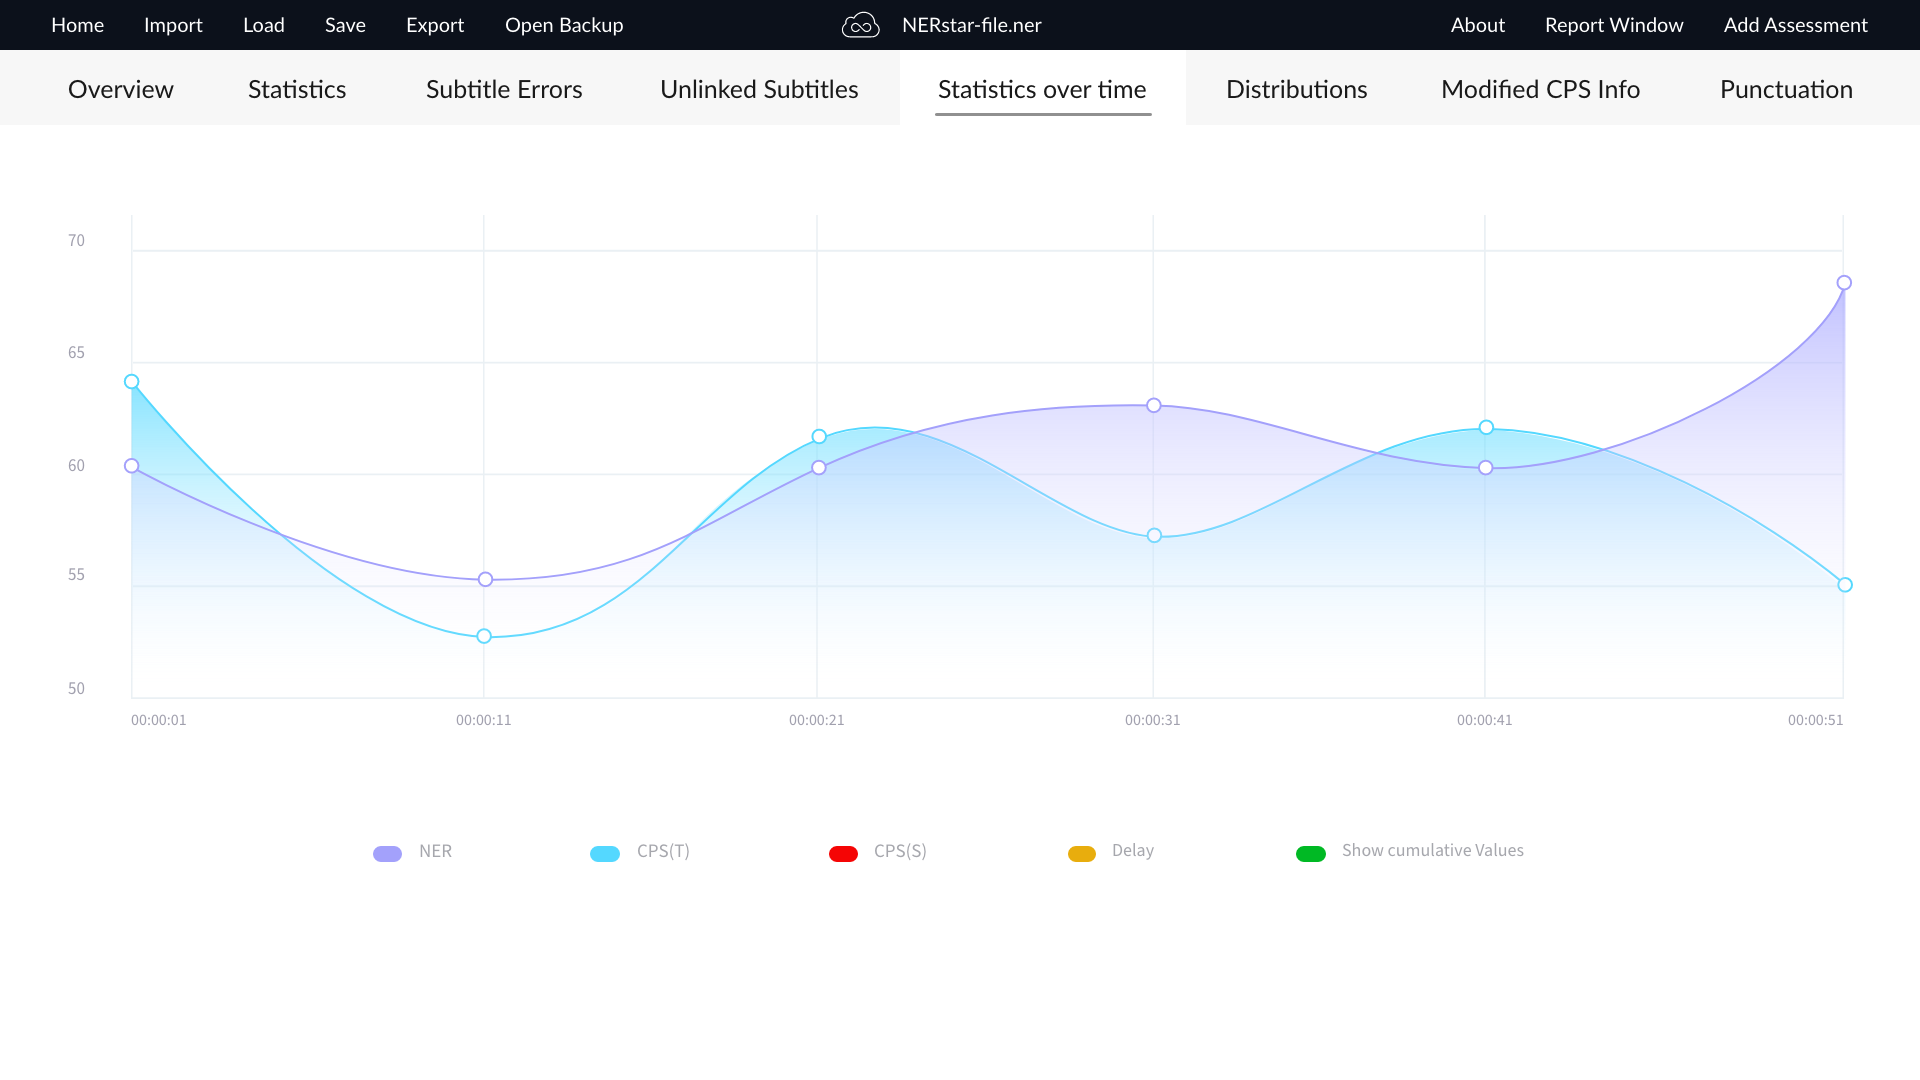Screen dimensions: 1920x1080
Task: Enable Show cumulative Values green toggle
Action: point(1310,853)
